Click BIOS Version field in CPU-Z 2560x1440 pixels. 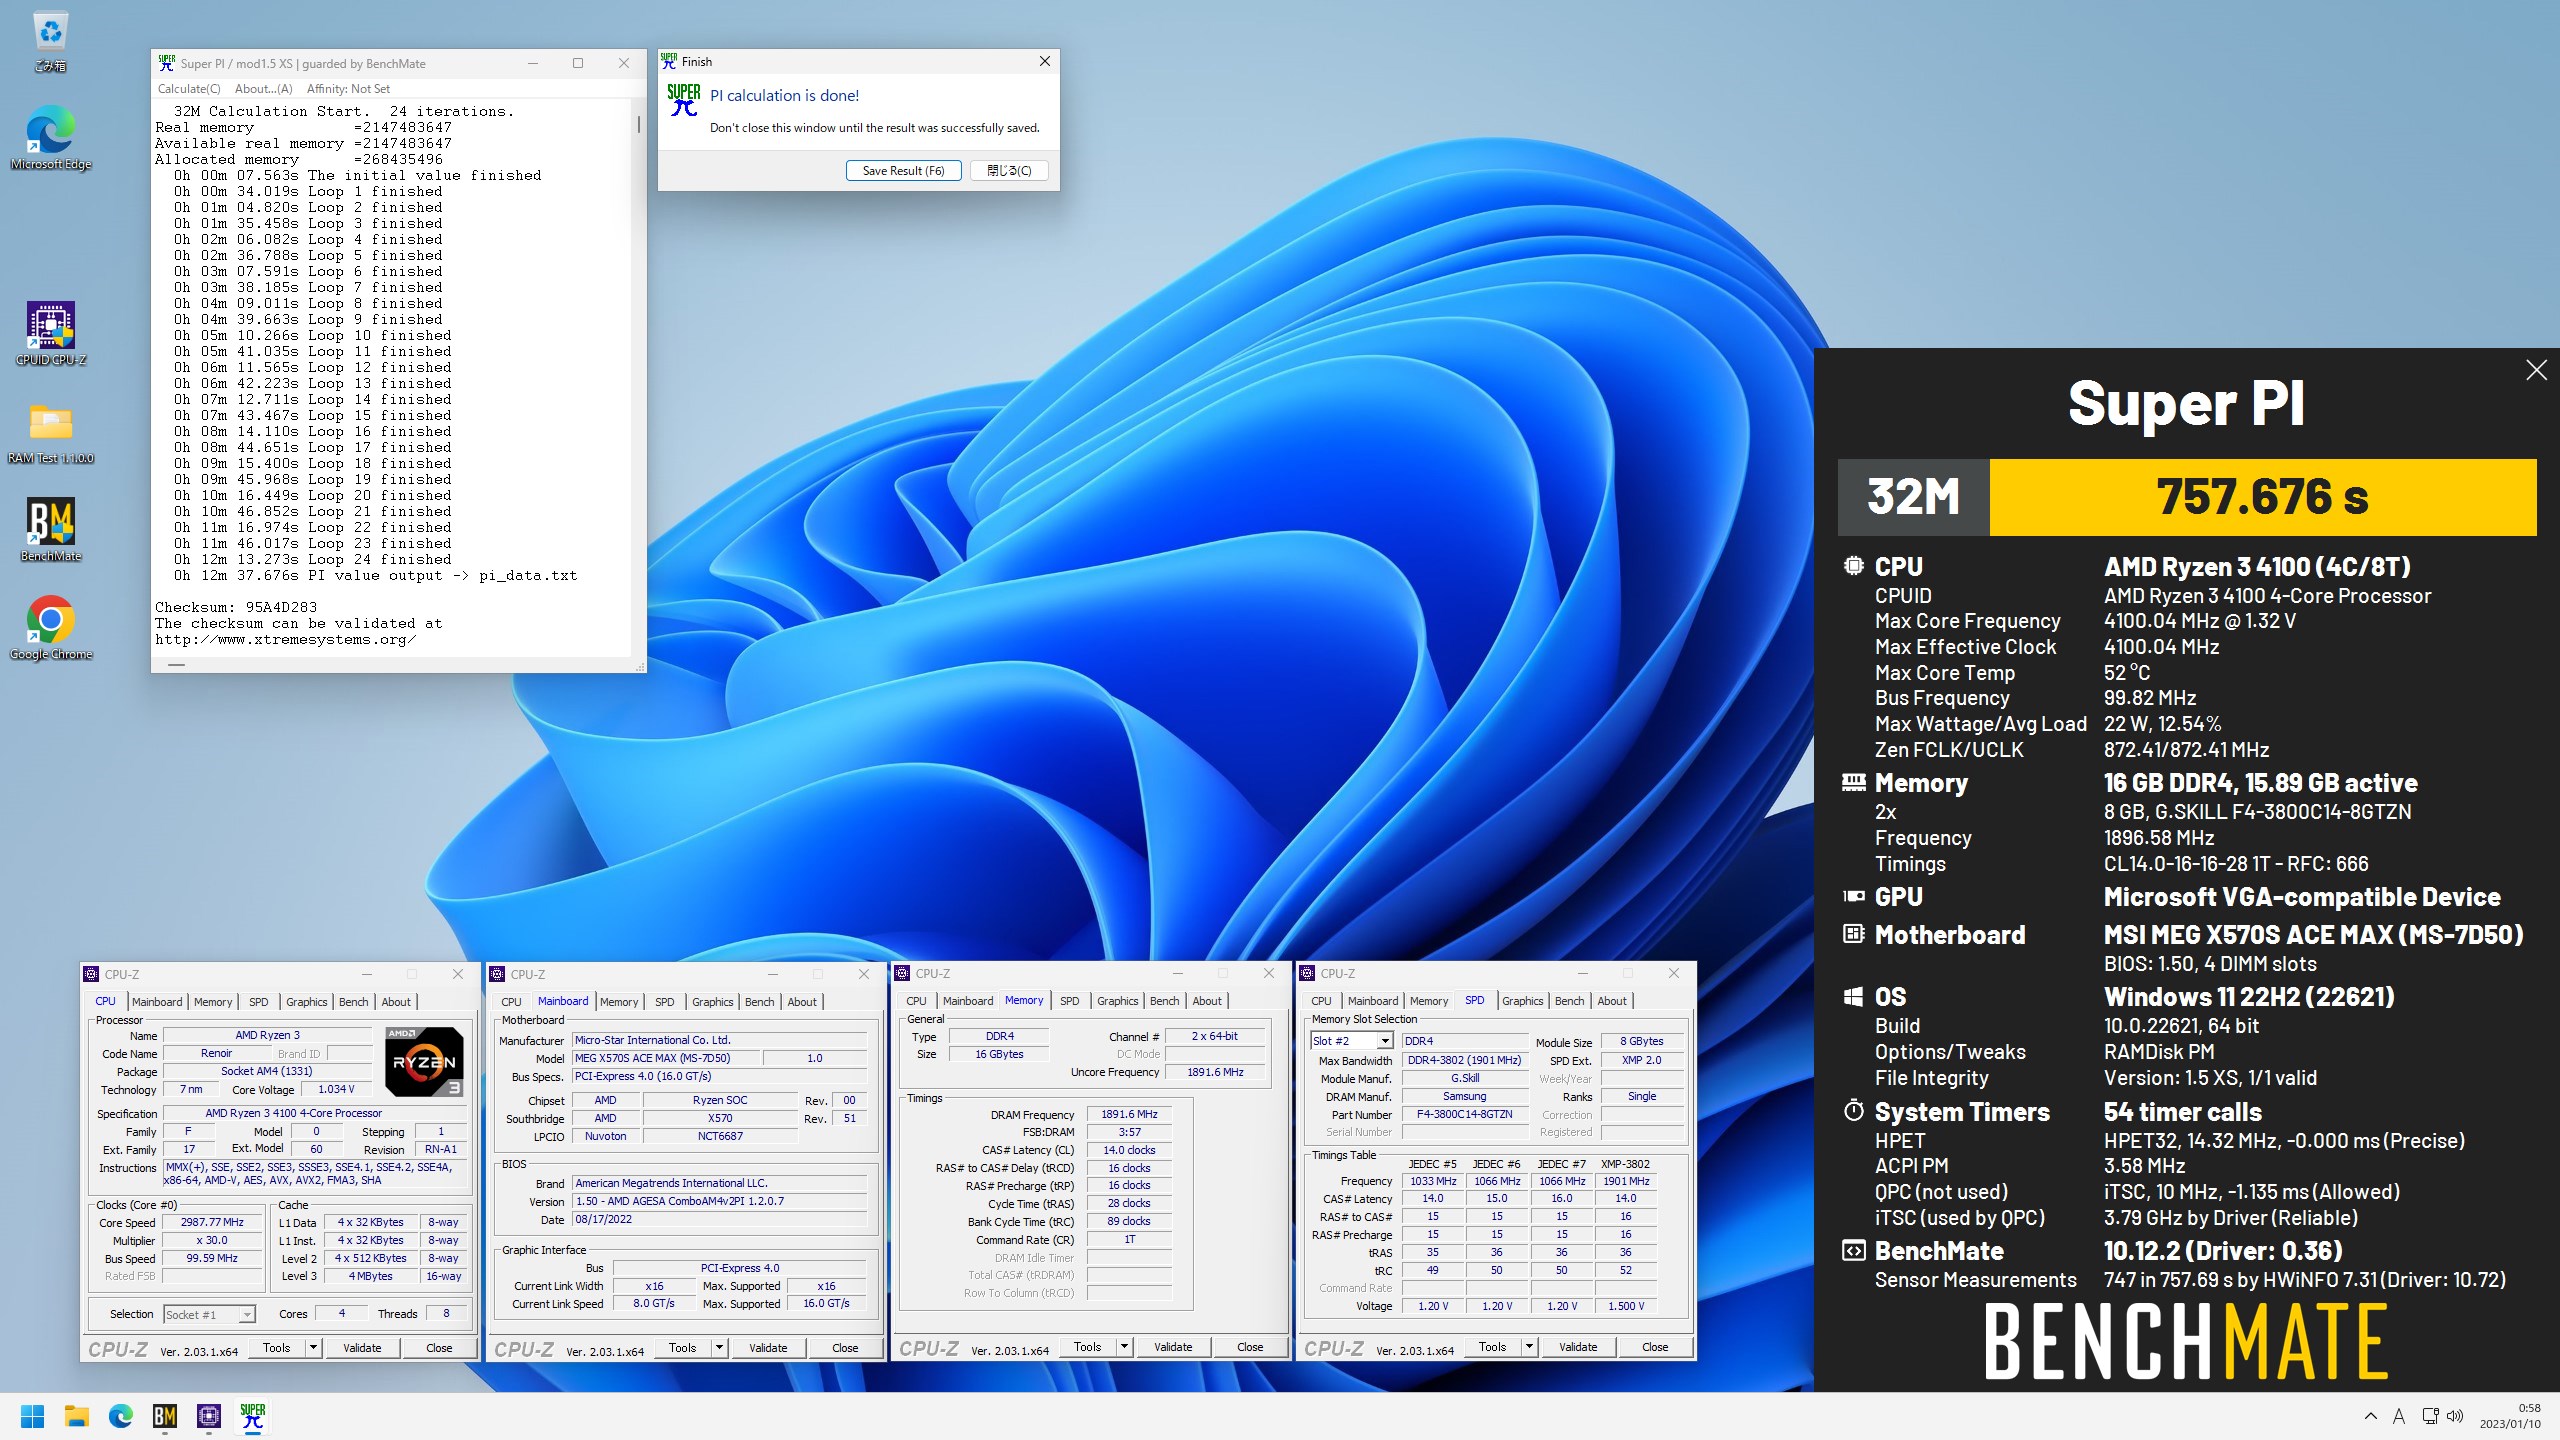(x=720, y=1201)
